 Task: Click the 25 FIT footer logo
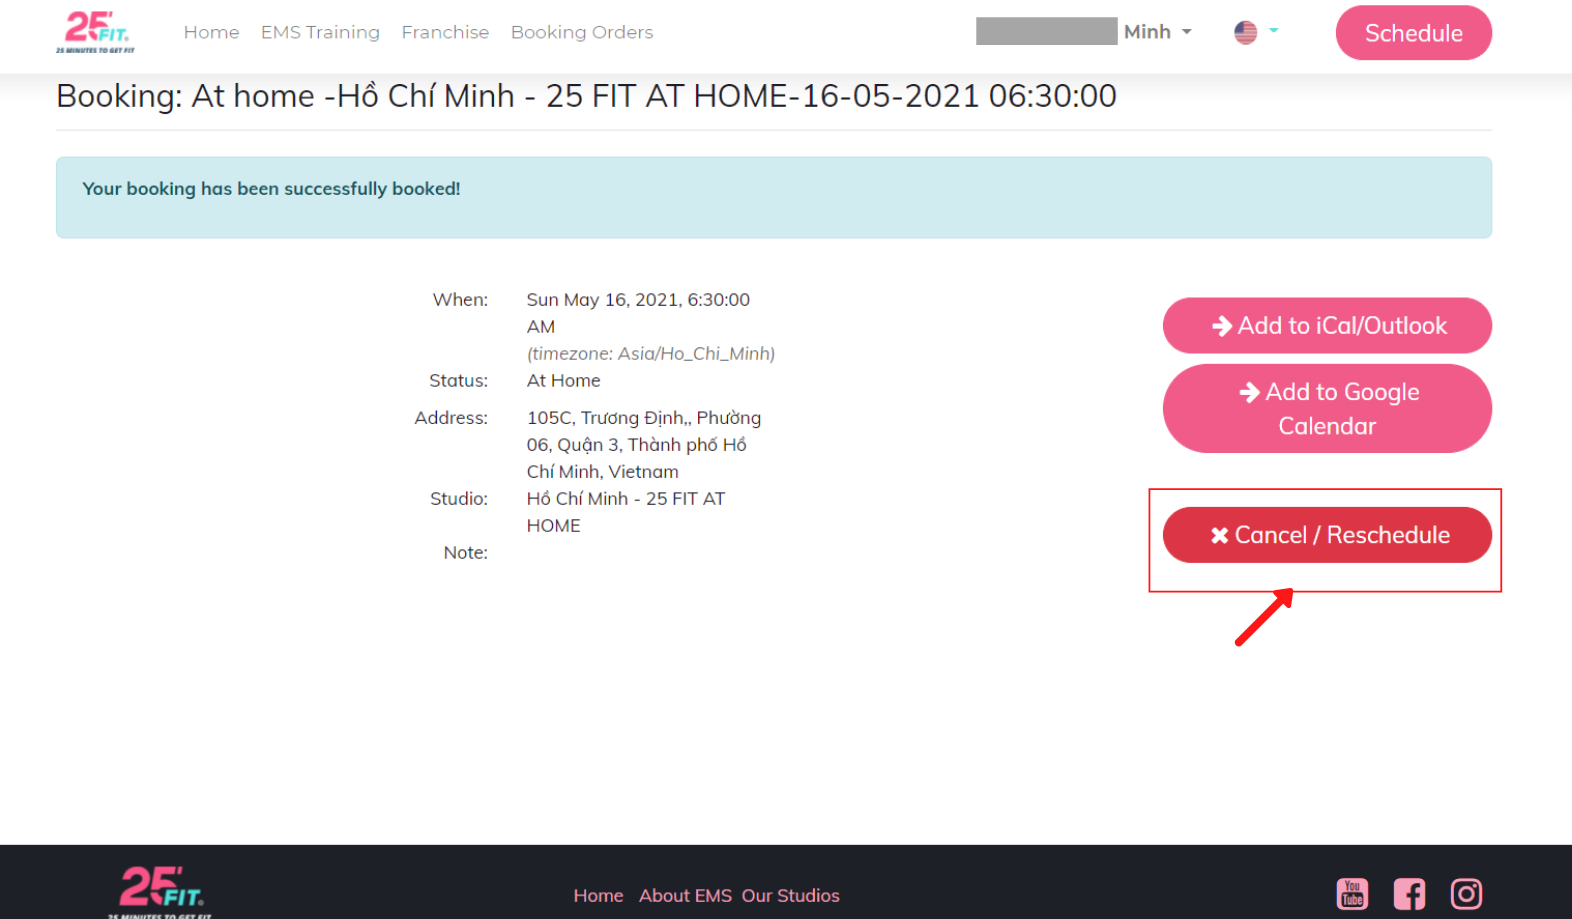tap(161, 891)
